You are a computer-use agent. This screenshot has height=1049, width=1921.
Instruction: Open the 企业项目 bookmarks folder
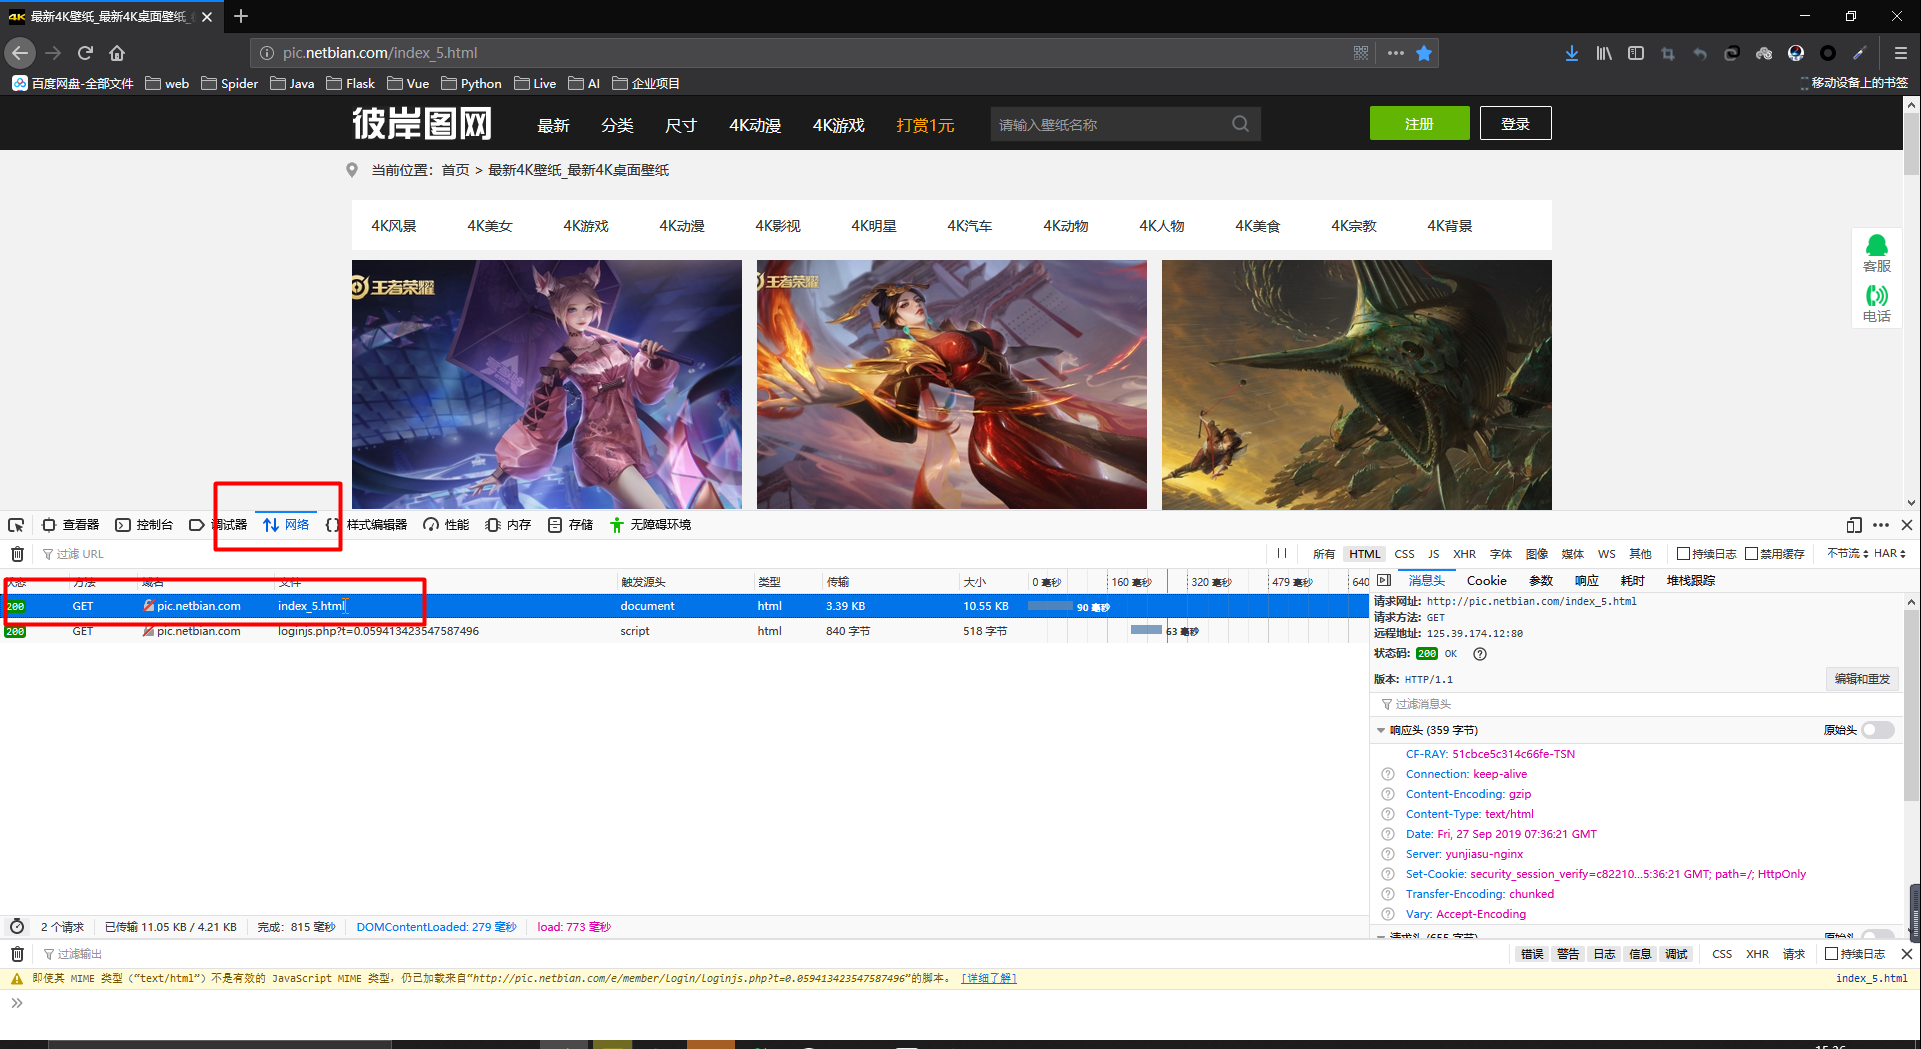[x=645, y=83]
